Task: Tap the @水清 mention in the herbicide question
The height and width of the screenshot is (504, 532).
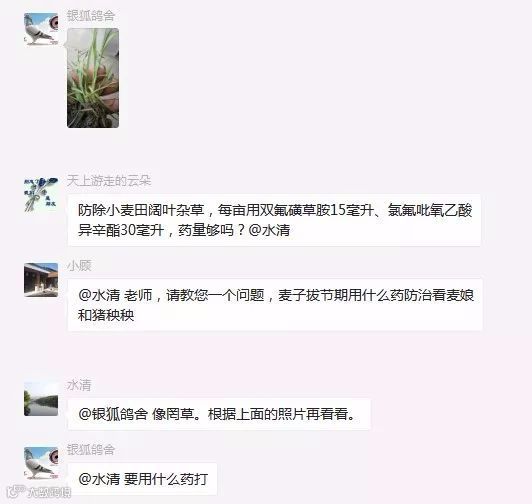Action: tap(269, 230)
